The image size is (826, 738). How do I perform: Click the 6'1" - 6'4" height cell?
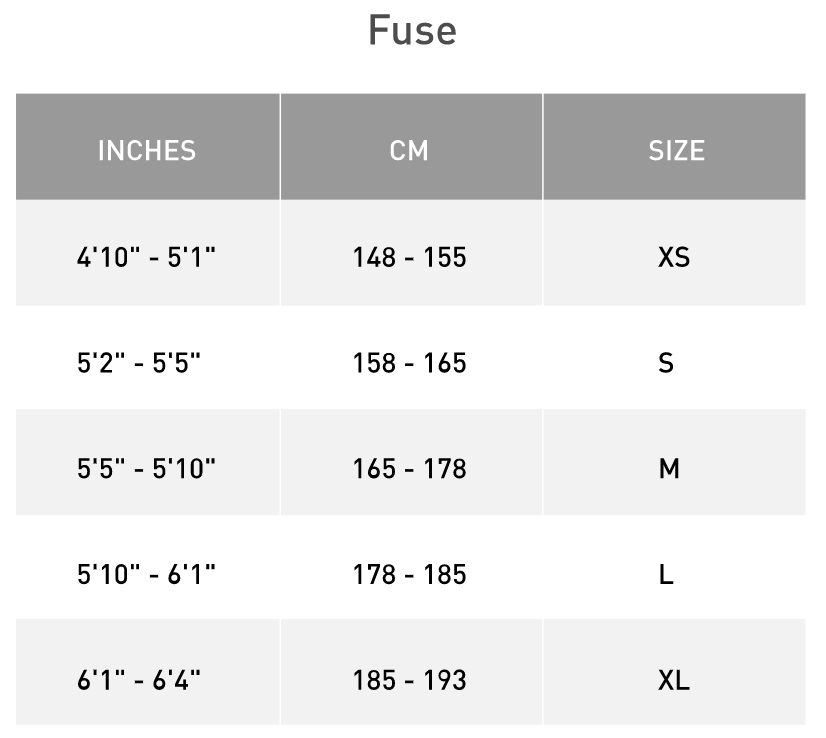pyautogui.click(x=139, y=680)
